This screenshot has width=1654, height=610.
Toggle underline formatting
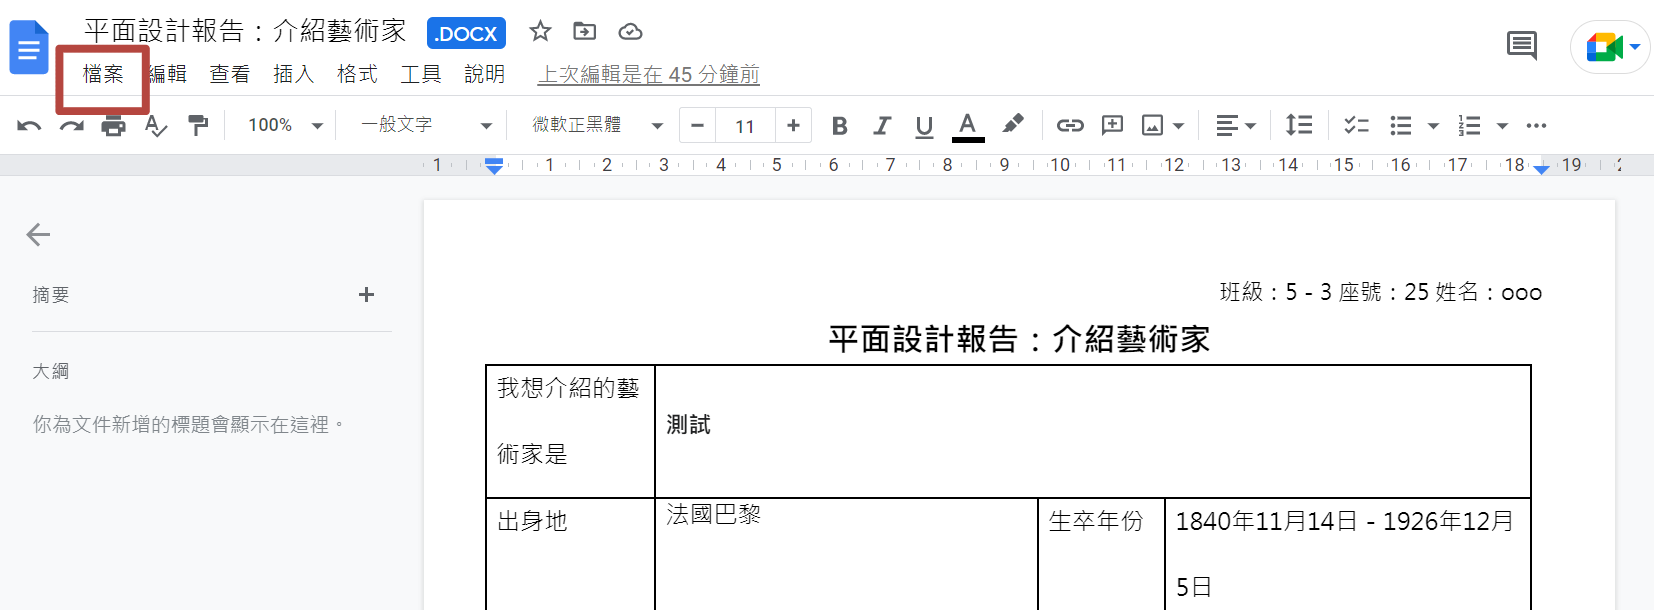pyautogui.click(x=924, y=125)
